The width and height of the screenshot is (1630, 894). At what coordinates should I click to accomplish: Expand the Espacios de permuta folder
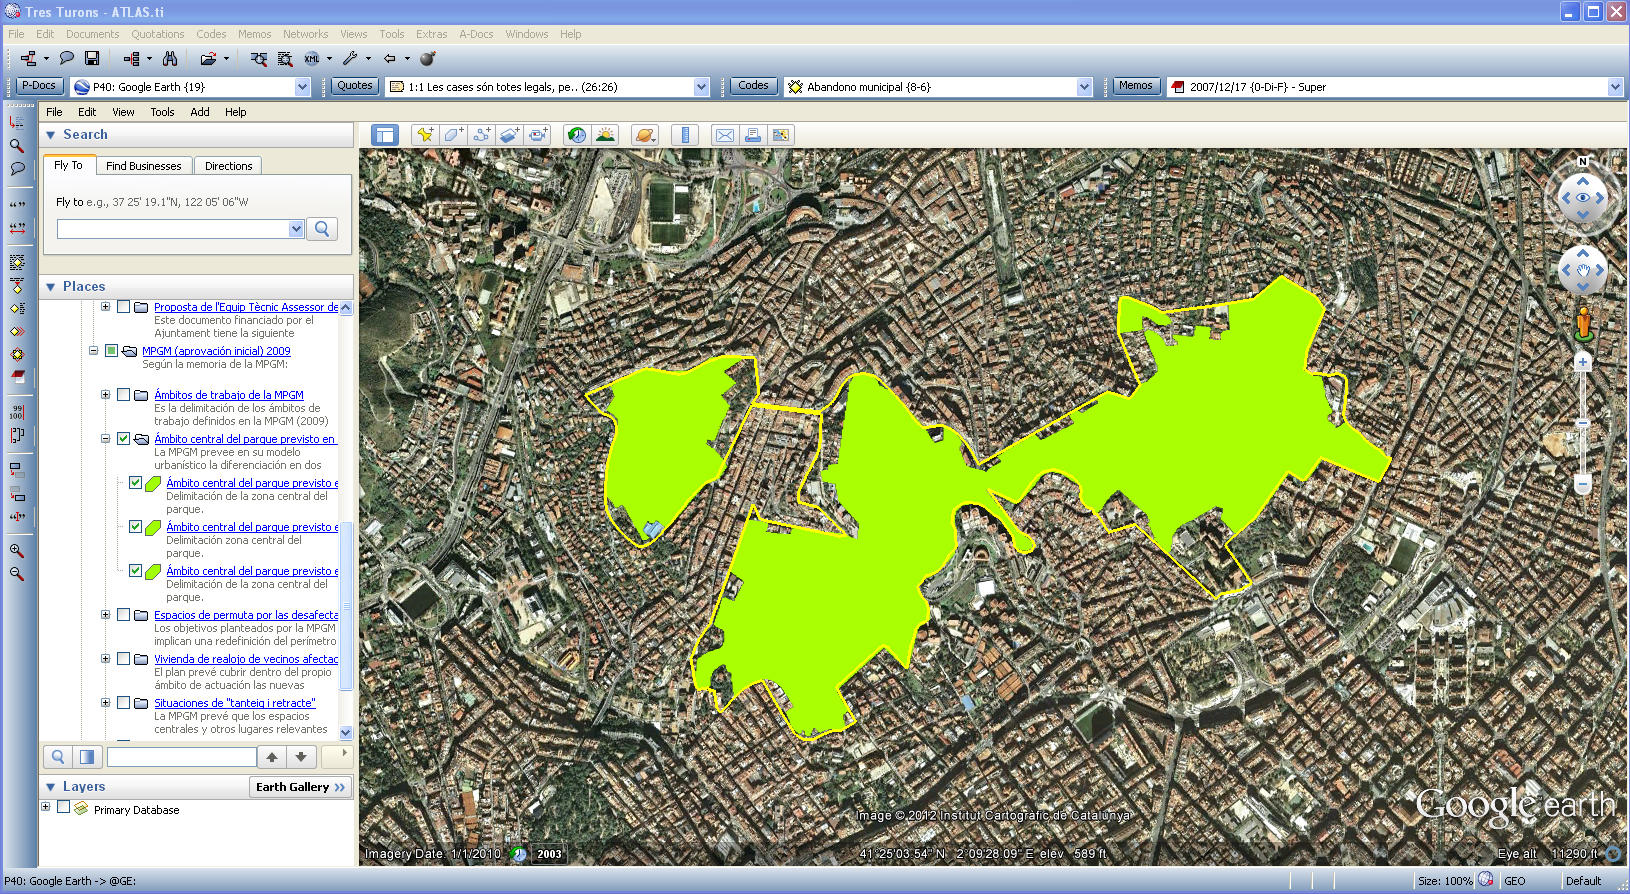tap(106, 615)
